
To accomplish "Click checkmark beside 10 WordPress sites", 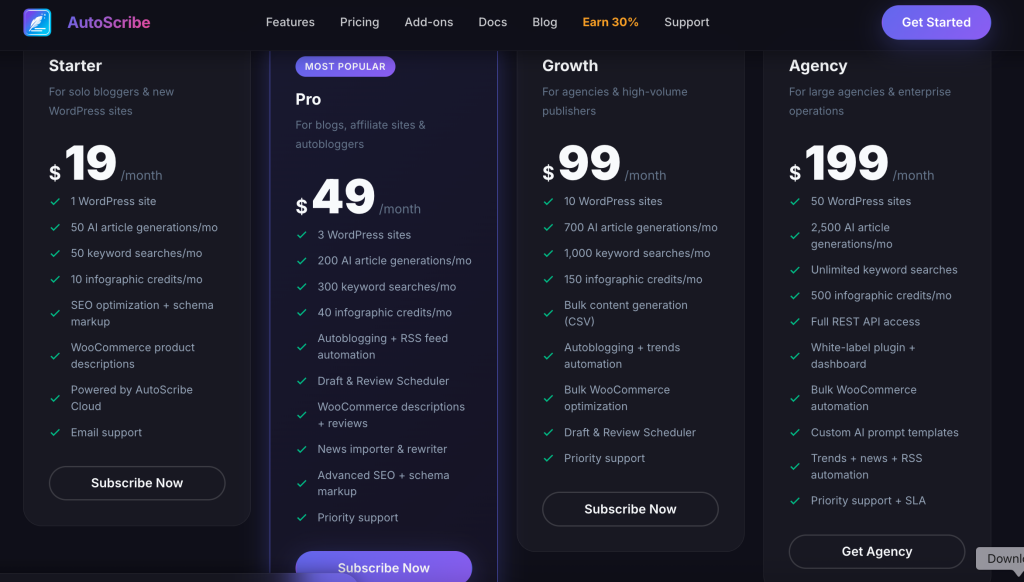I will pos(549,202).
